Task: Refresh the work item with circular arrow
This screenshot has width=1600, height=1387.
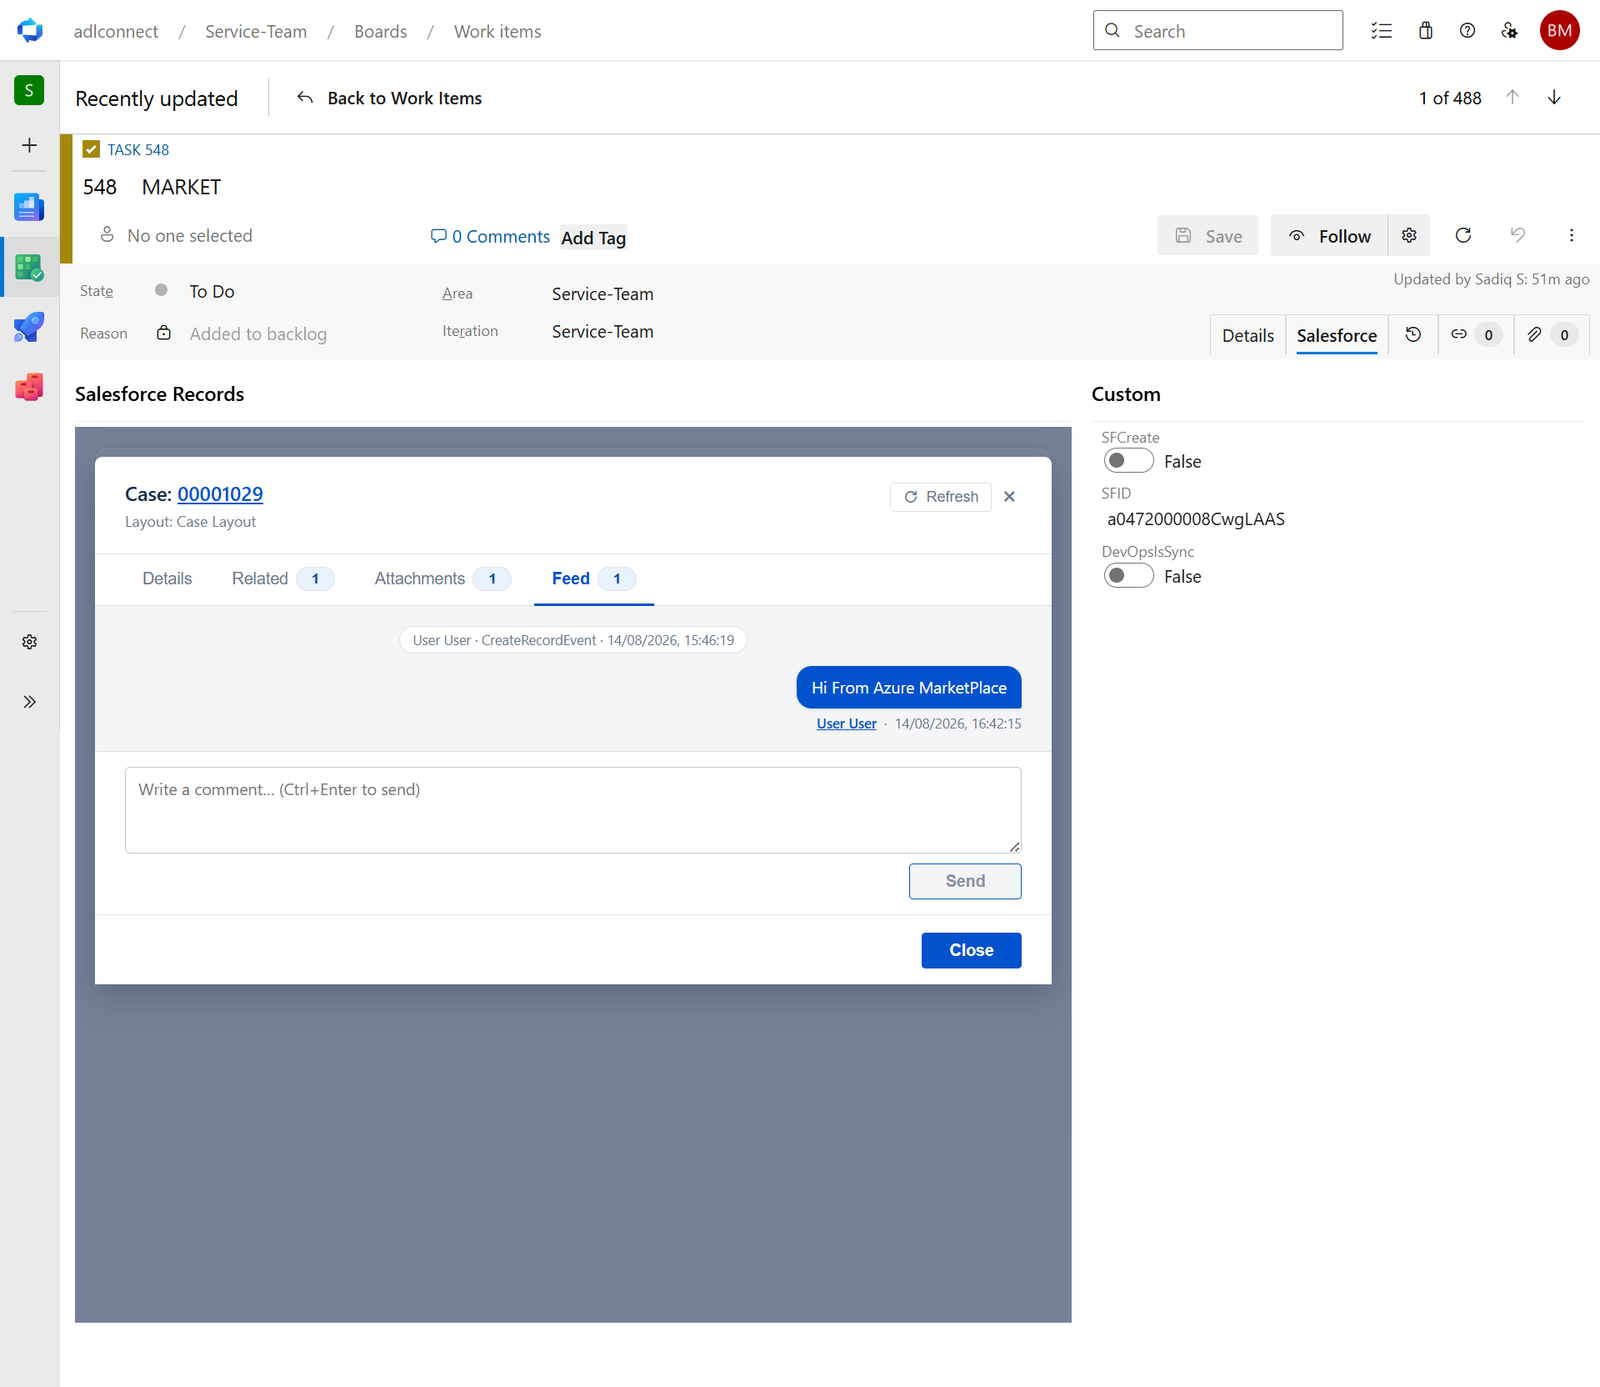Action: click(1463, 235)
